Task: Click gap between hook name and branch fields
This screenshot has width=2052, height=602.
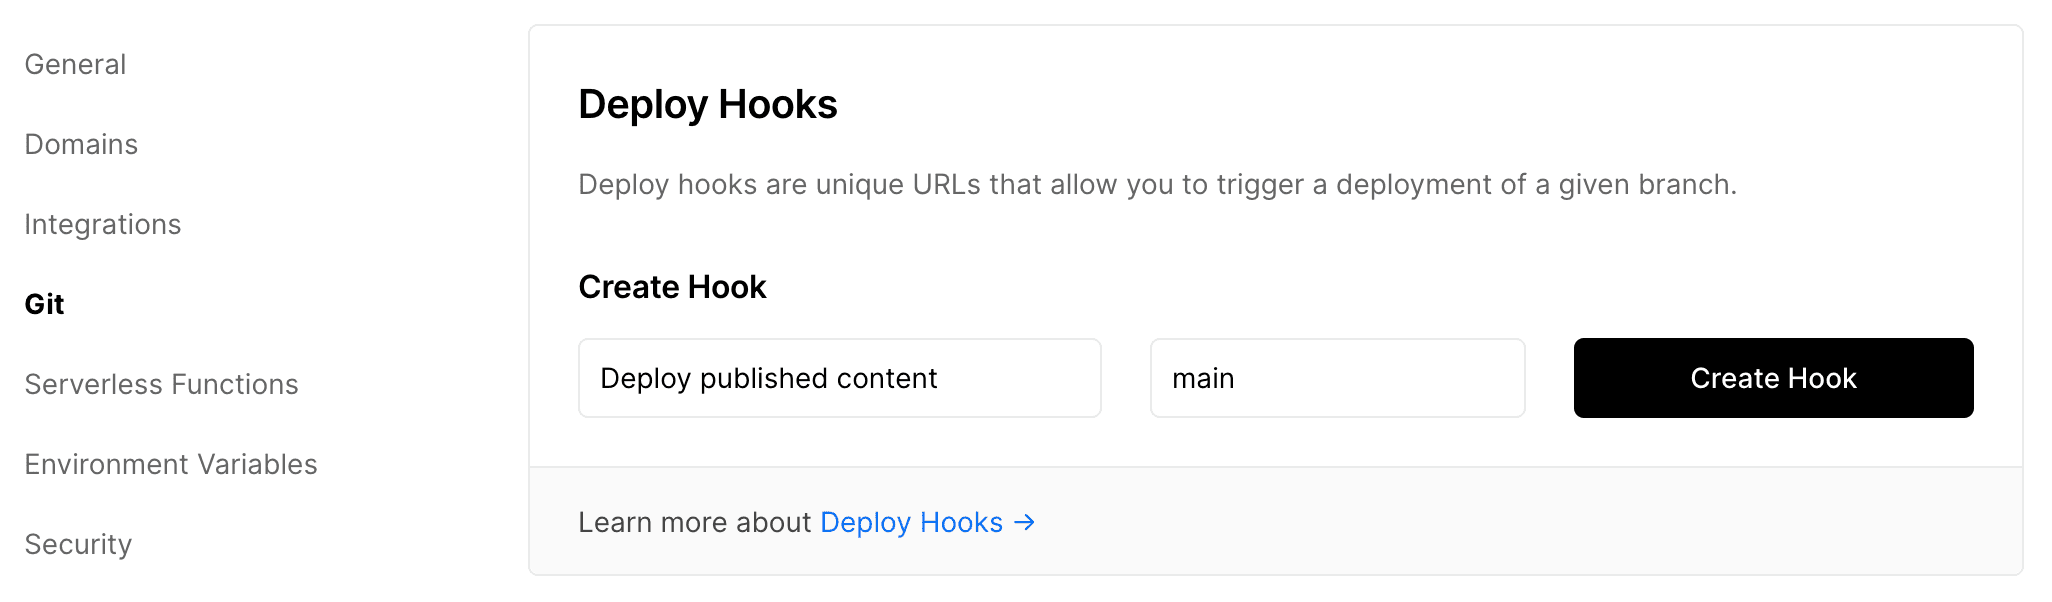Action: (x=1126, y=378)
